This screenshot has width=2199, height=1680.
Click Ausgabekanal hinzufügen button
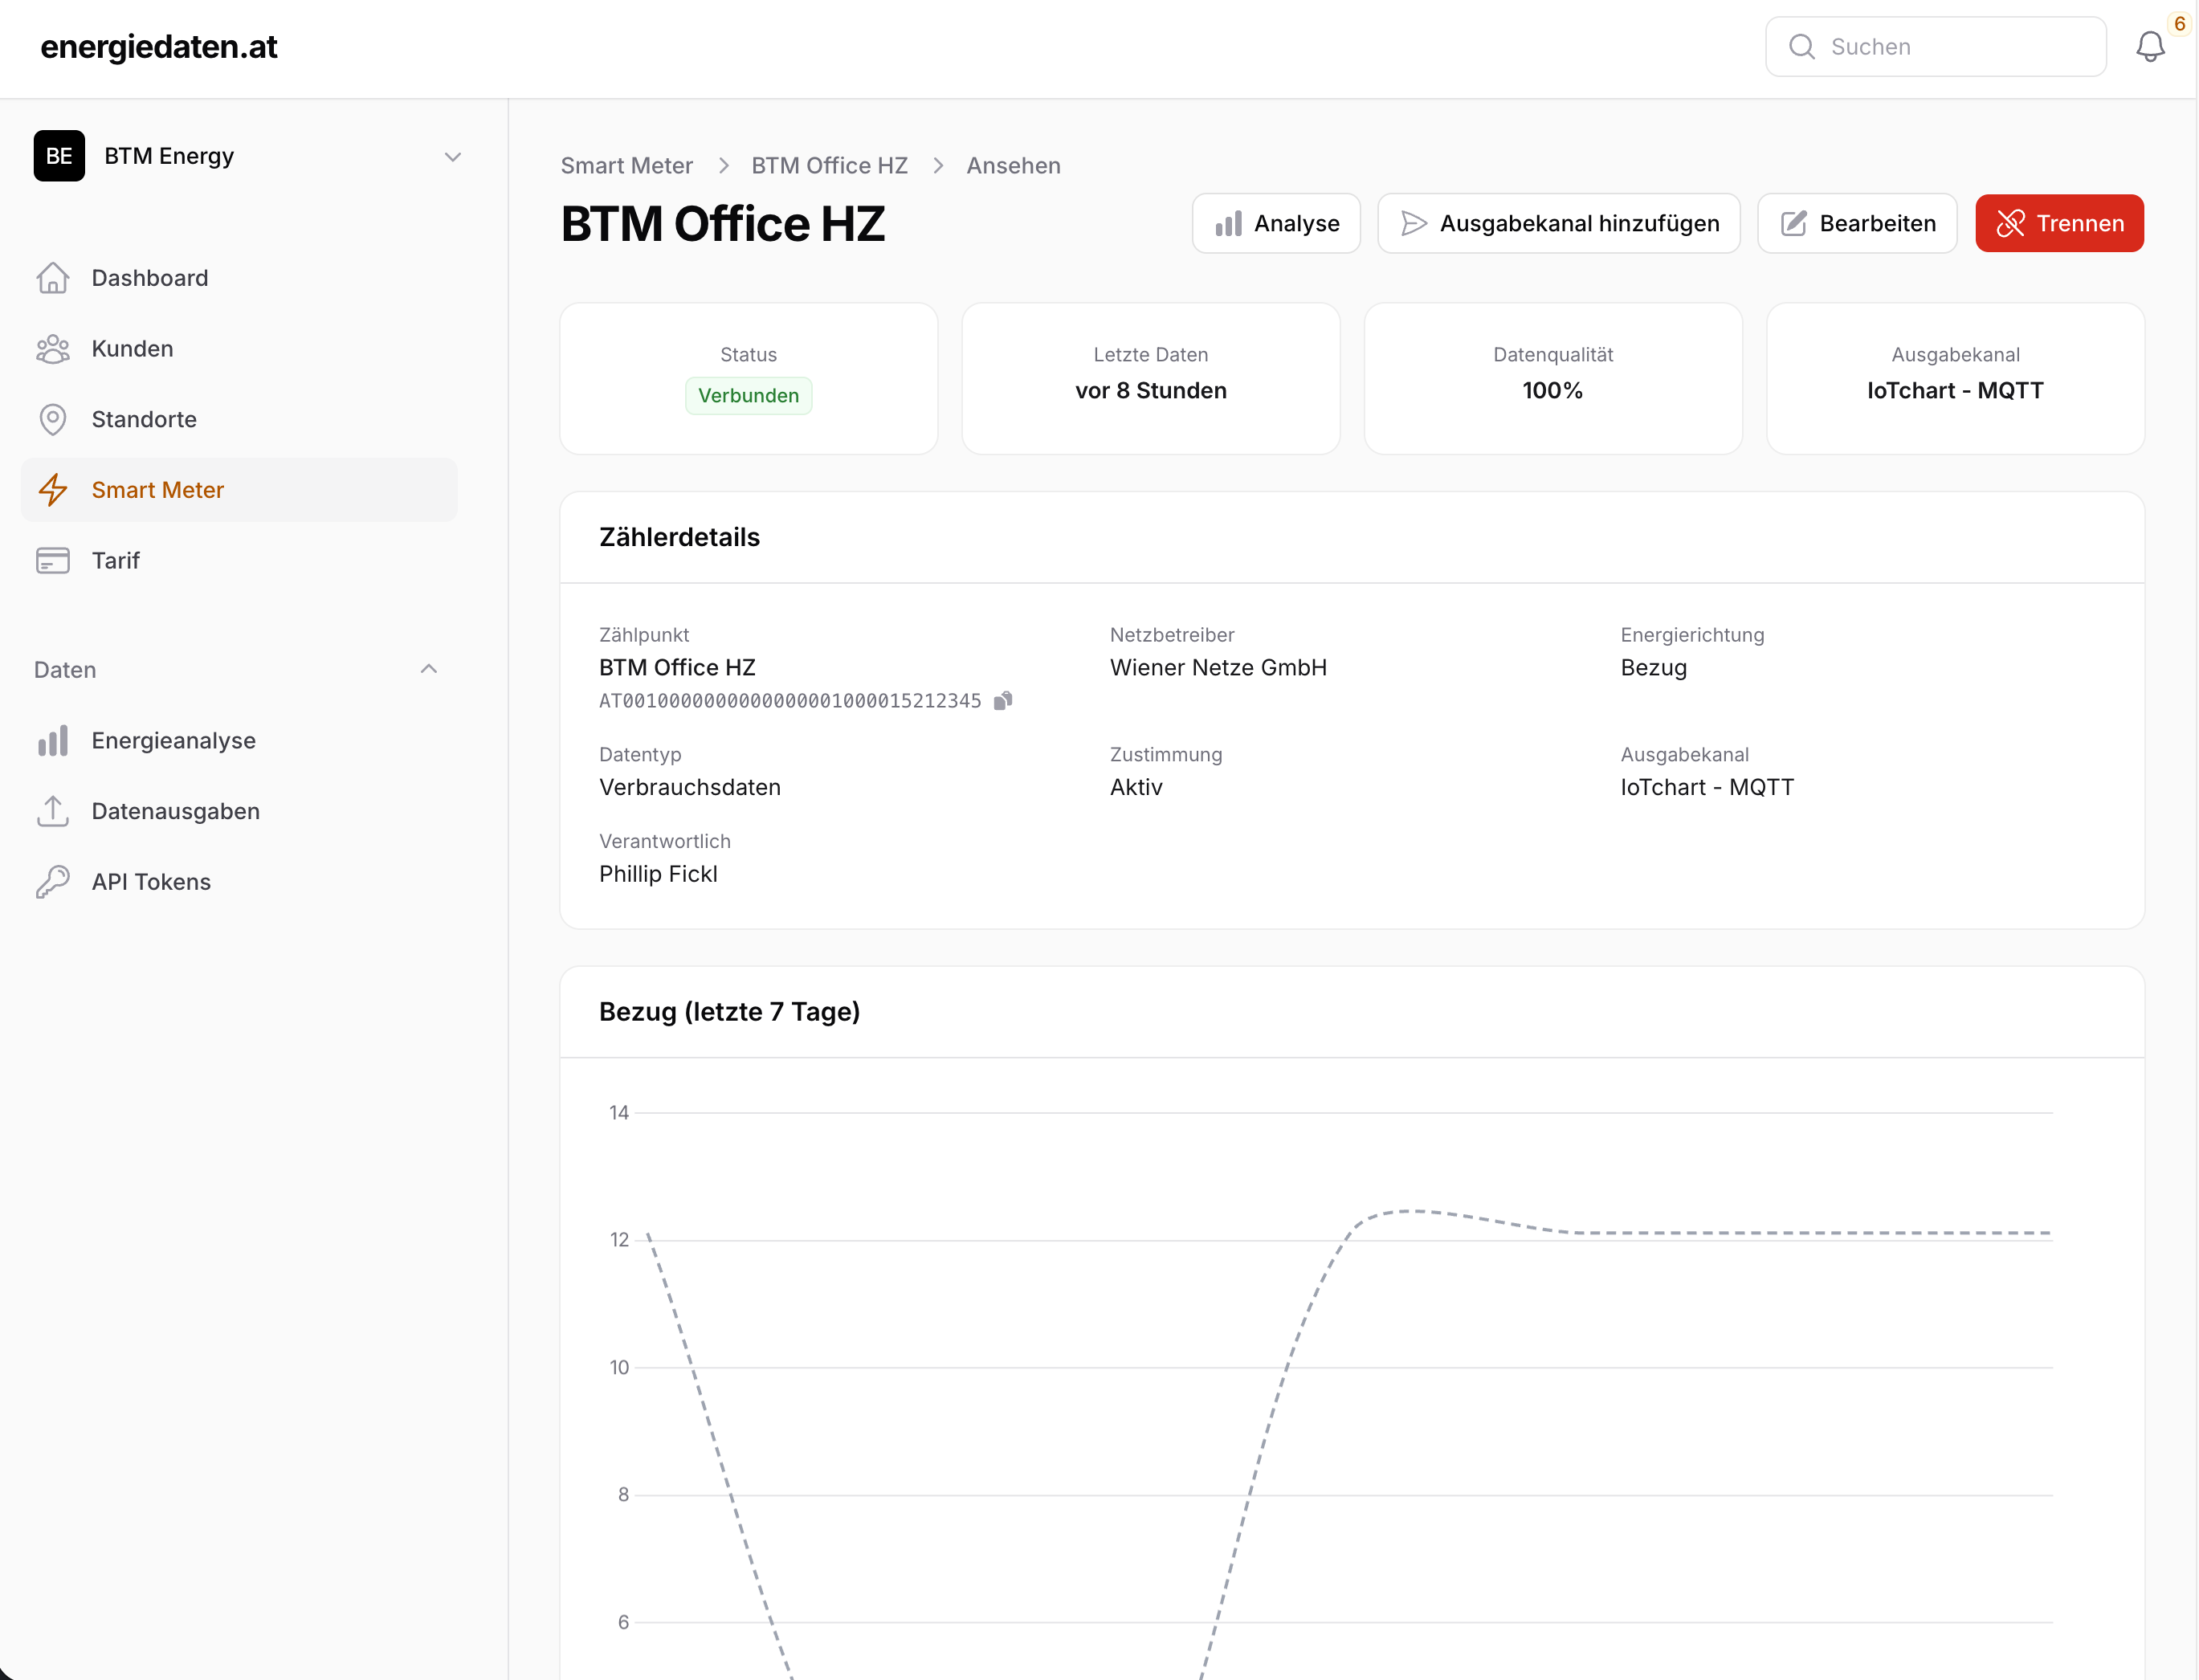(x=1558, y=223)
